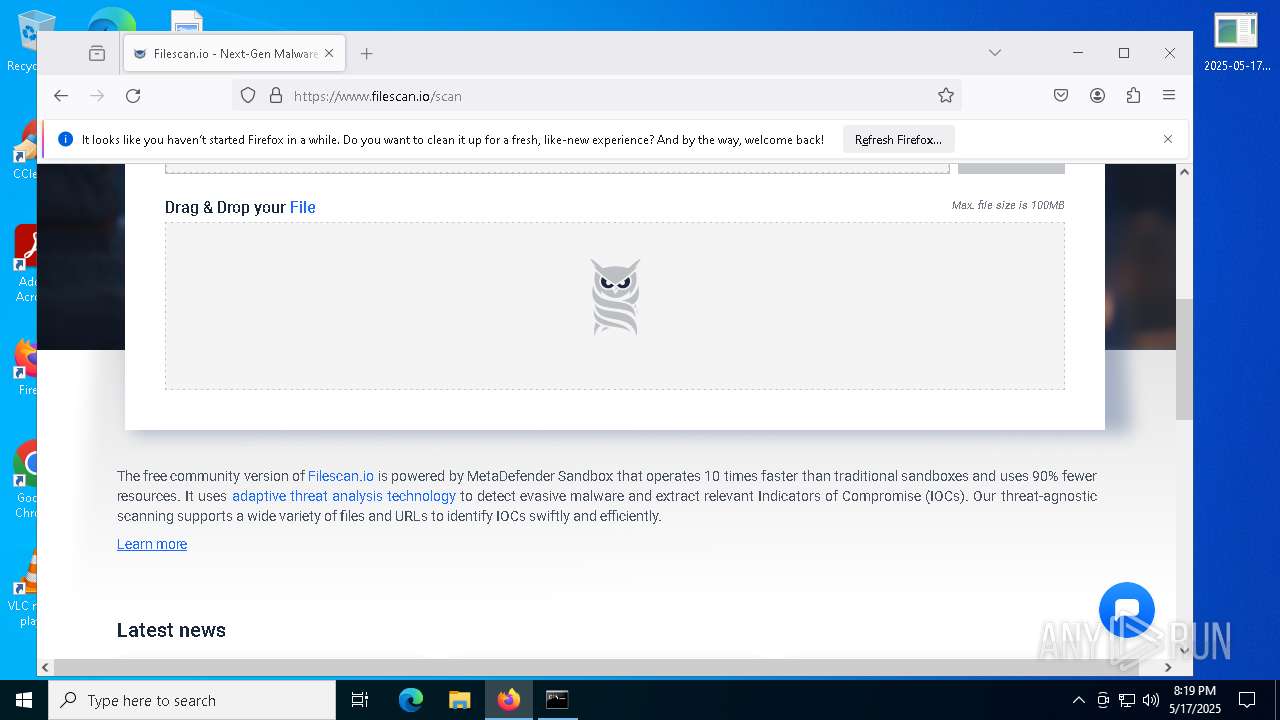Viewport: 1280px width, 720px height.
Task: Click 'Max. file size is 100MB' text
Action: click(1008, 205)
